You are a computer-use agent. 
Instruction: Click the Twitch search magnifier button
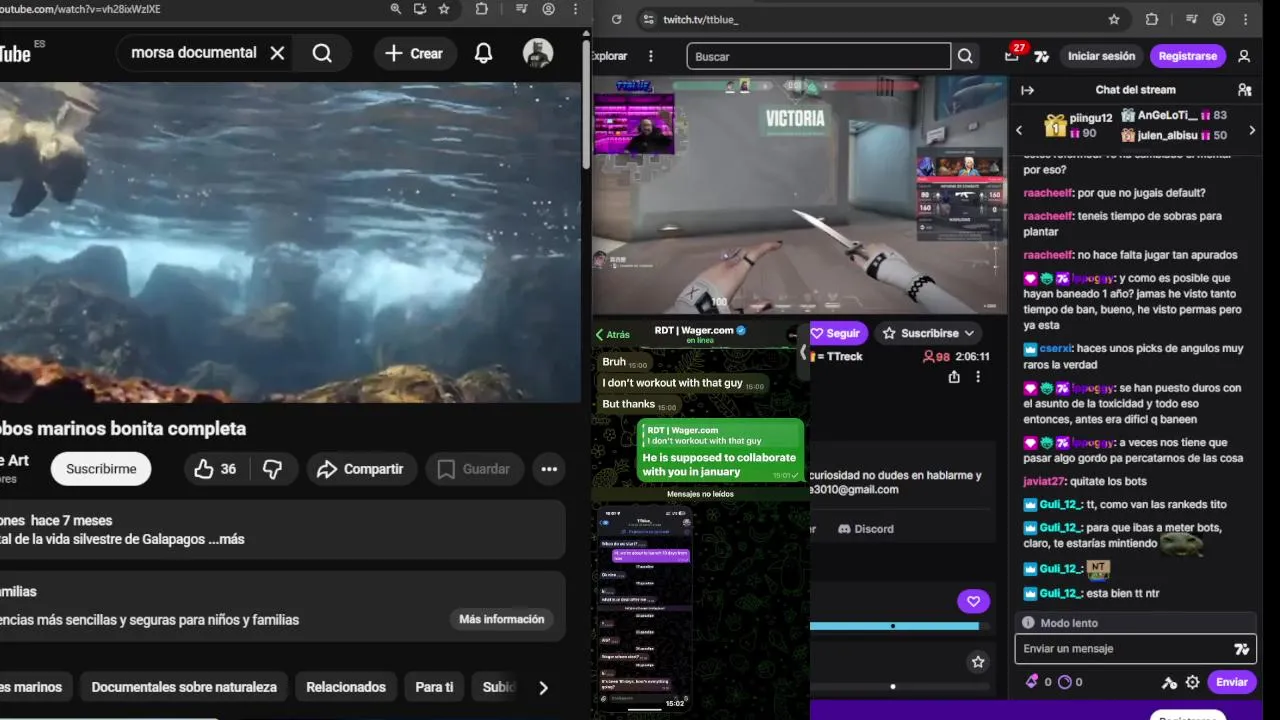point(965,56)
